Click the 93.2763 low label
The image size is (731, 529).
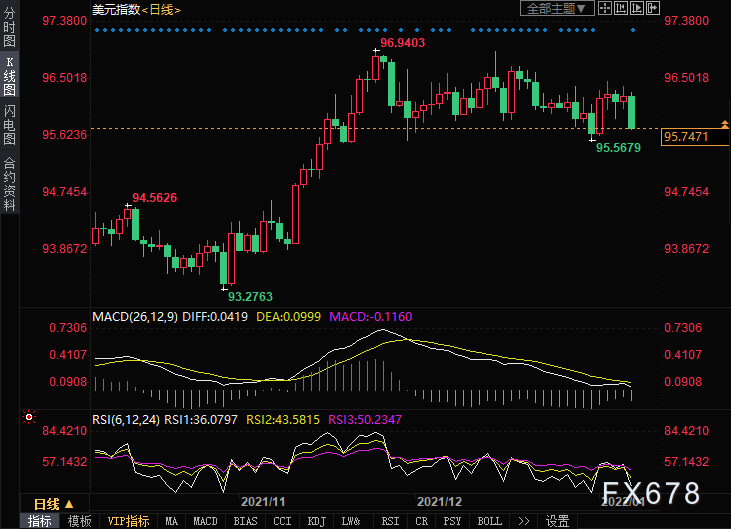[250, 296]
